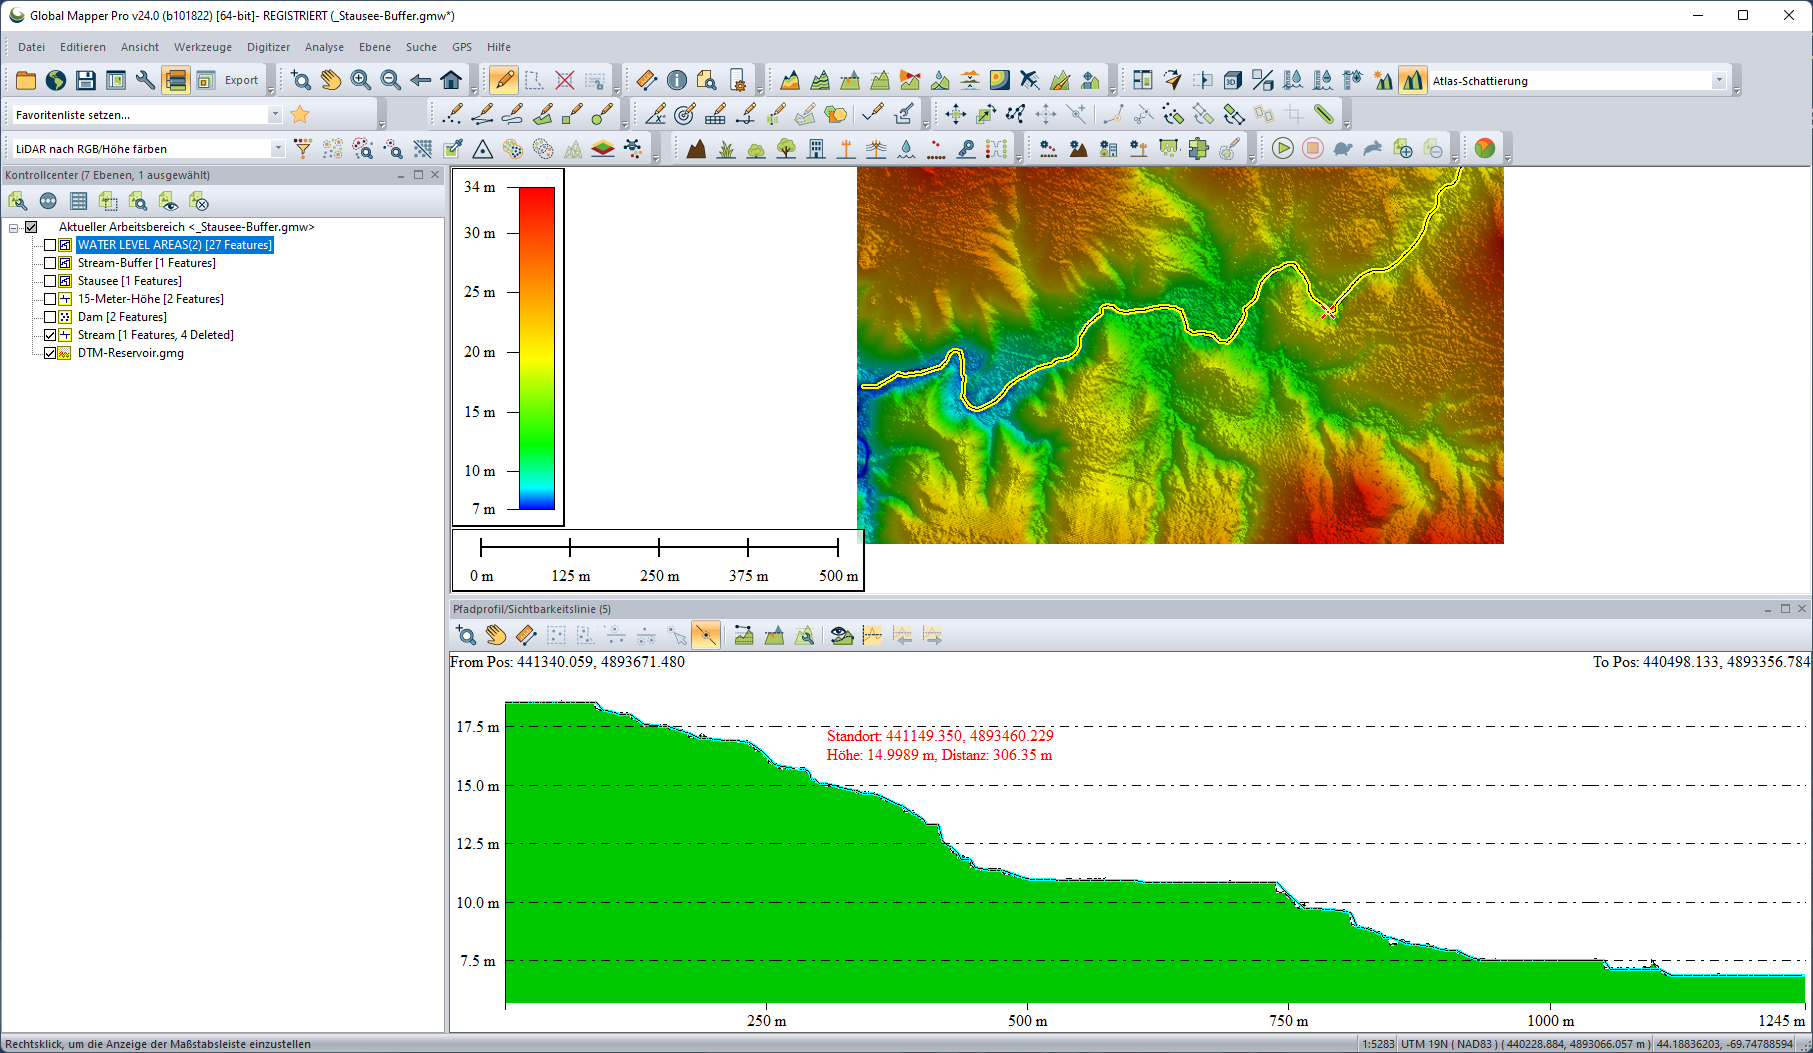The height and width of the screenshot is (1053, 1813).
Task: Open the Ansicht menu
Action: click(x=140, y=47)
